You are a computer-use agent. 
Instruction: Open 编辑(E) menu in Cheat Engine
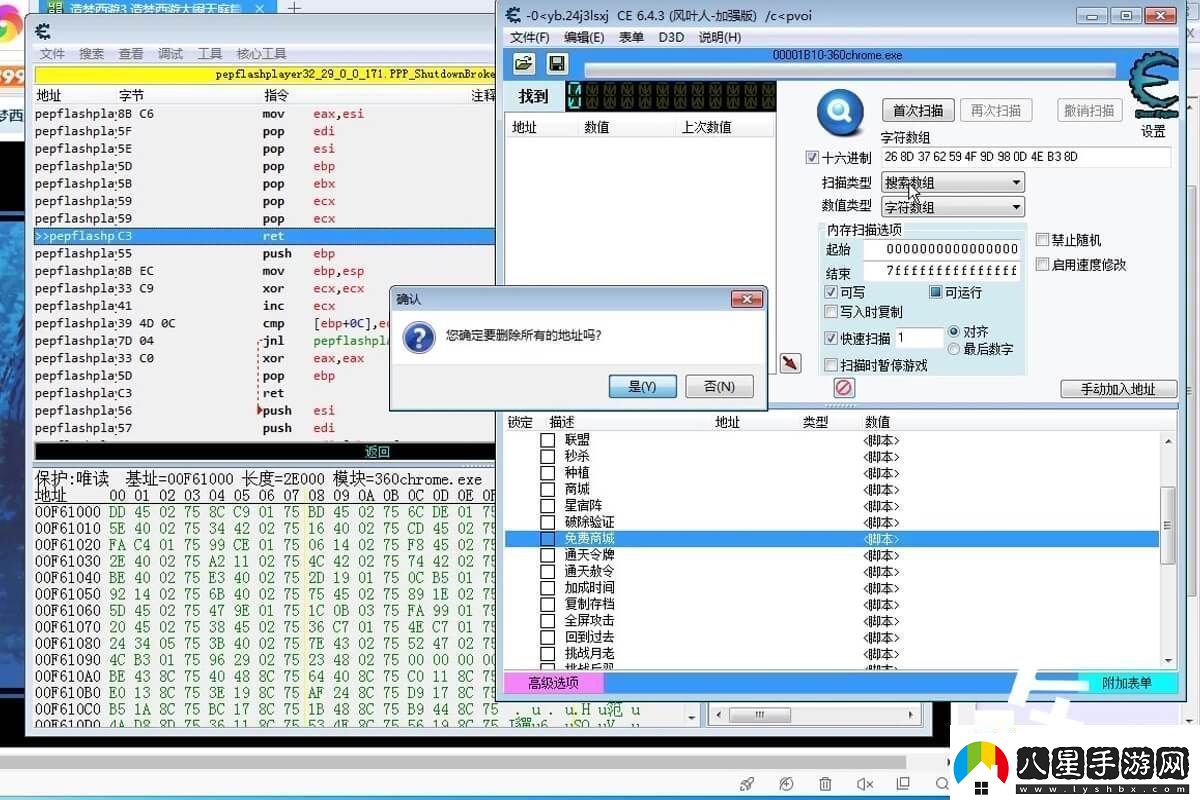coord(584,37)
